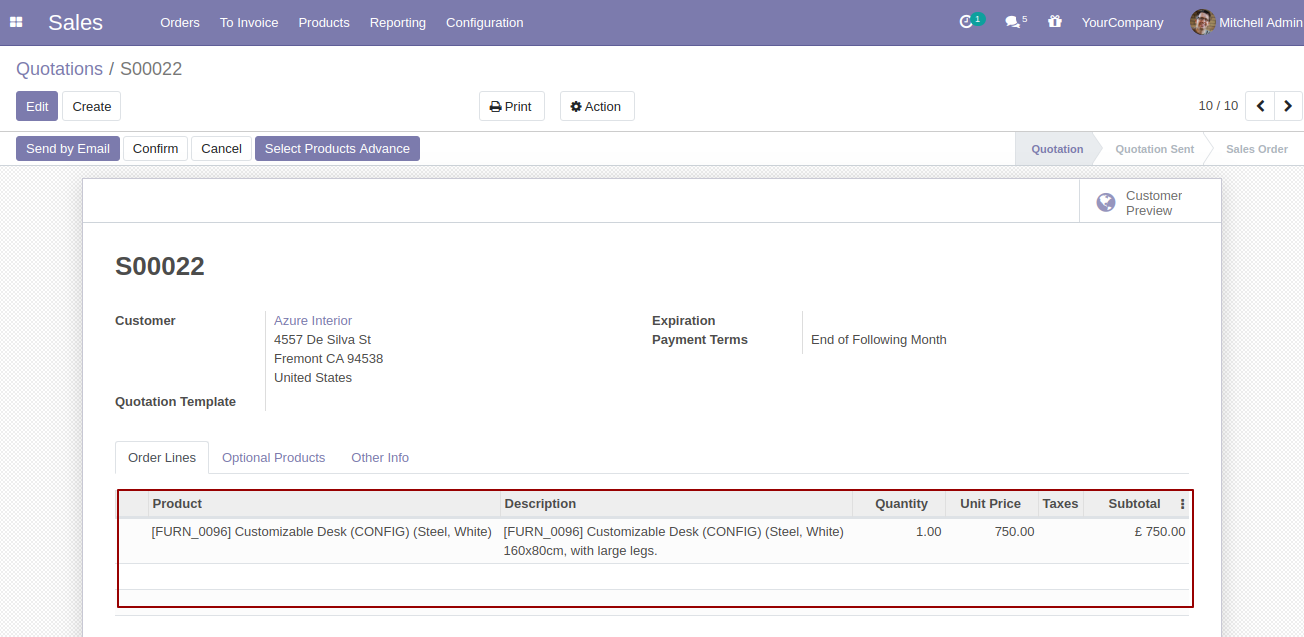1304x637 pixels.
Task: Switch to Other Info tab
Action: [x=379, y=458]
